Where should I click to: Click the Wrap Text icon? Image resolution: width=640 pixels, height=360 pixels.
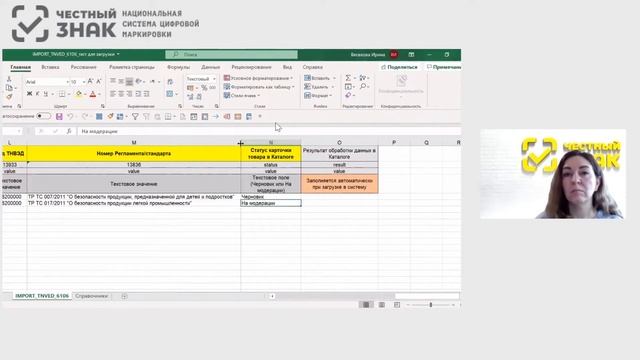tap(170, 82)
